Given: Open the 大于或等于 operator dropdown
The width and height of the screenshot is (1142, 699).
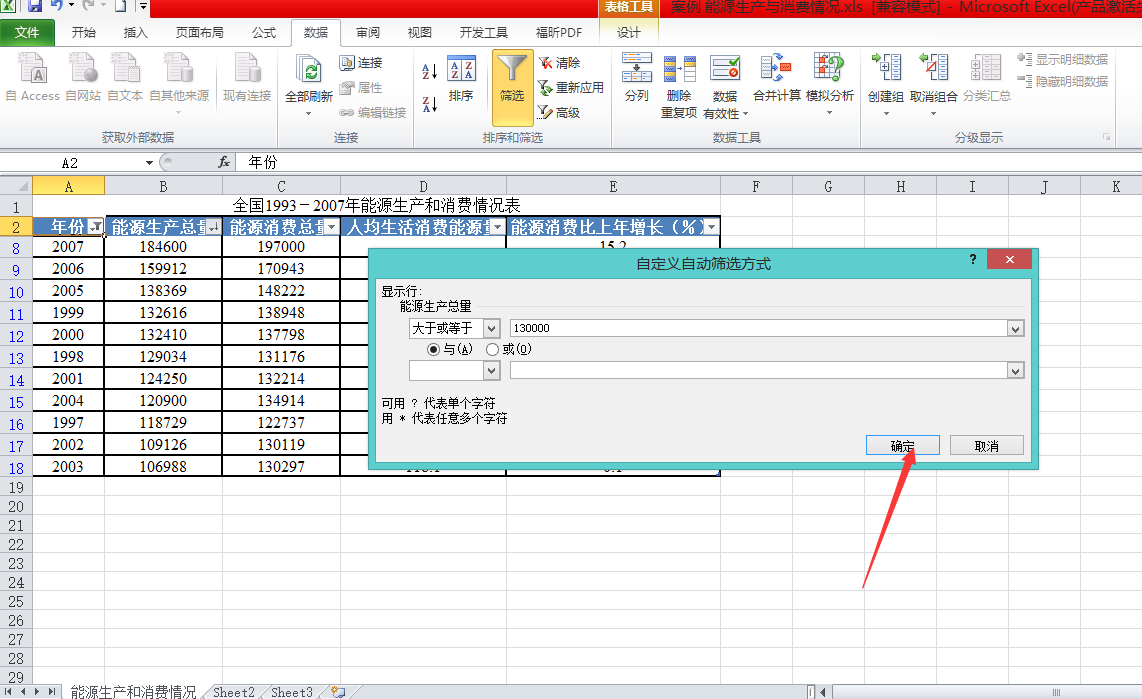Looking at the screenshot, I should [491, 328].
